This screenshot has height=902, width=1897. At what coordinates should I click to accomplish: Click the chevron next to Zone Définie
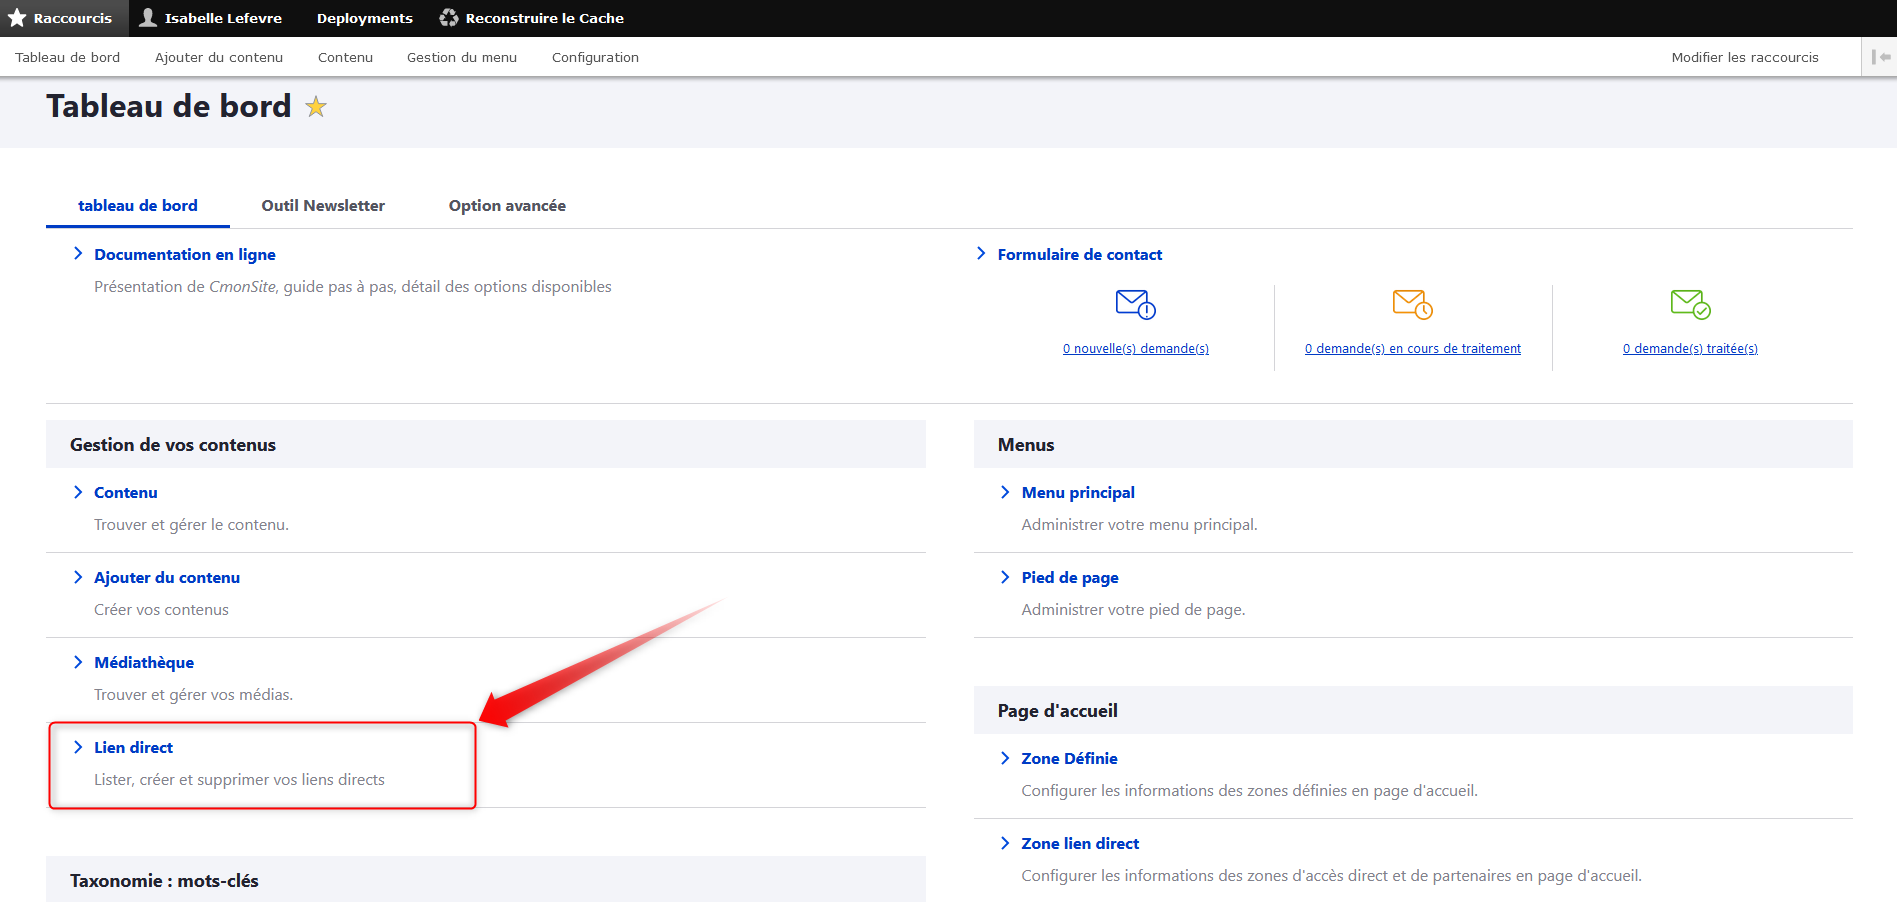click(1005, 758)
